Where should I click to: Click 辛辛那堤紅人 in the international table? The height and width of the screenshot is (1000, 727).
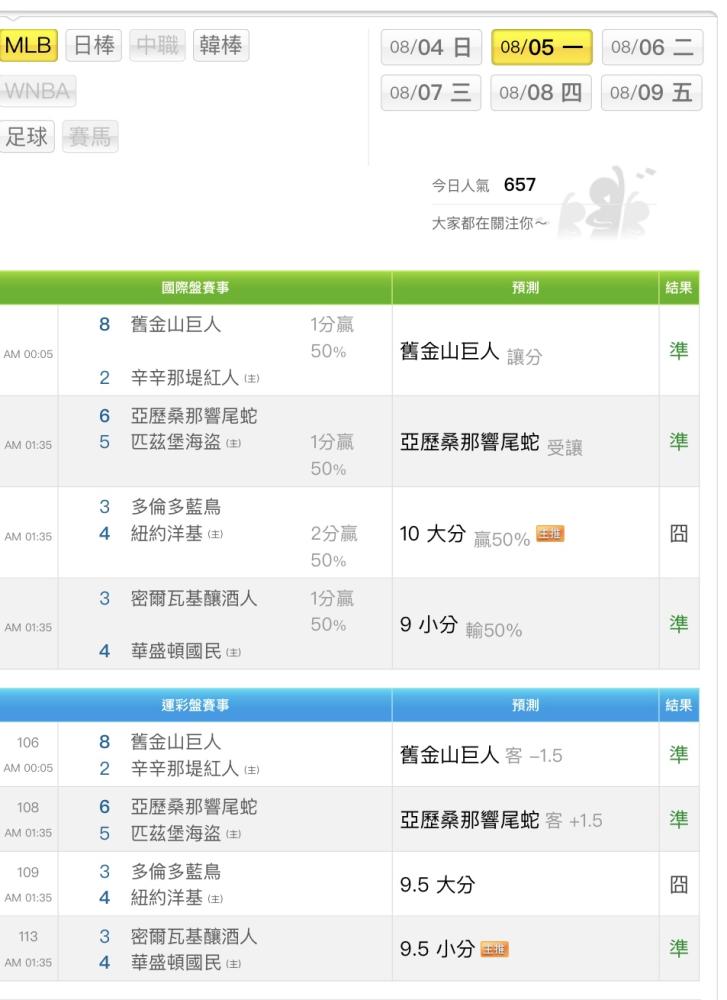185,378
